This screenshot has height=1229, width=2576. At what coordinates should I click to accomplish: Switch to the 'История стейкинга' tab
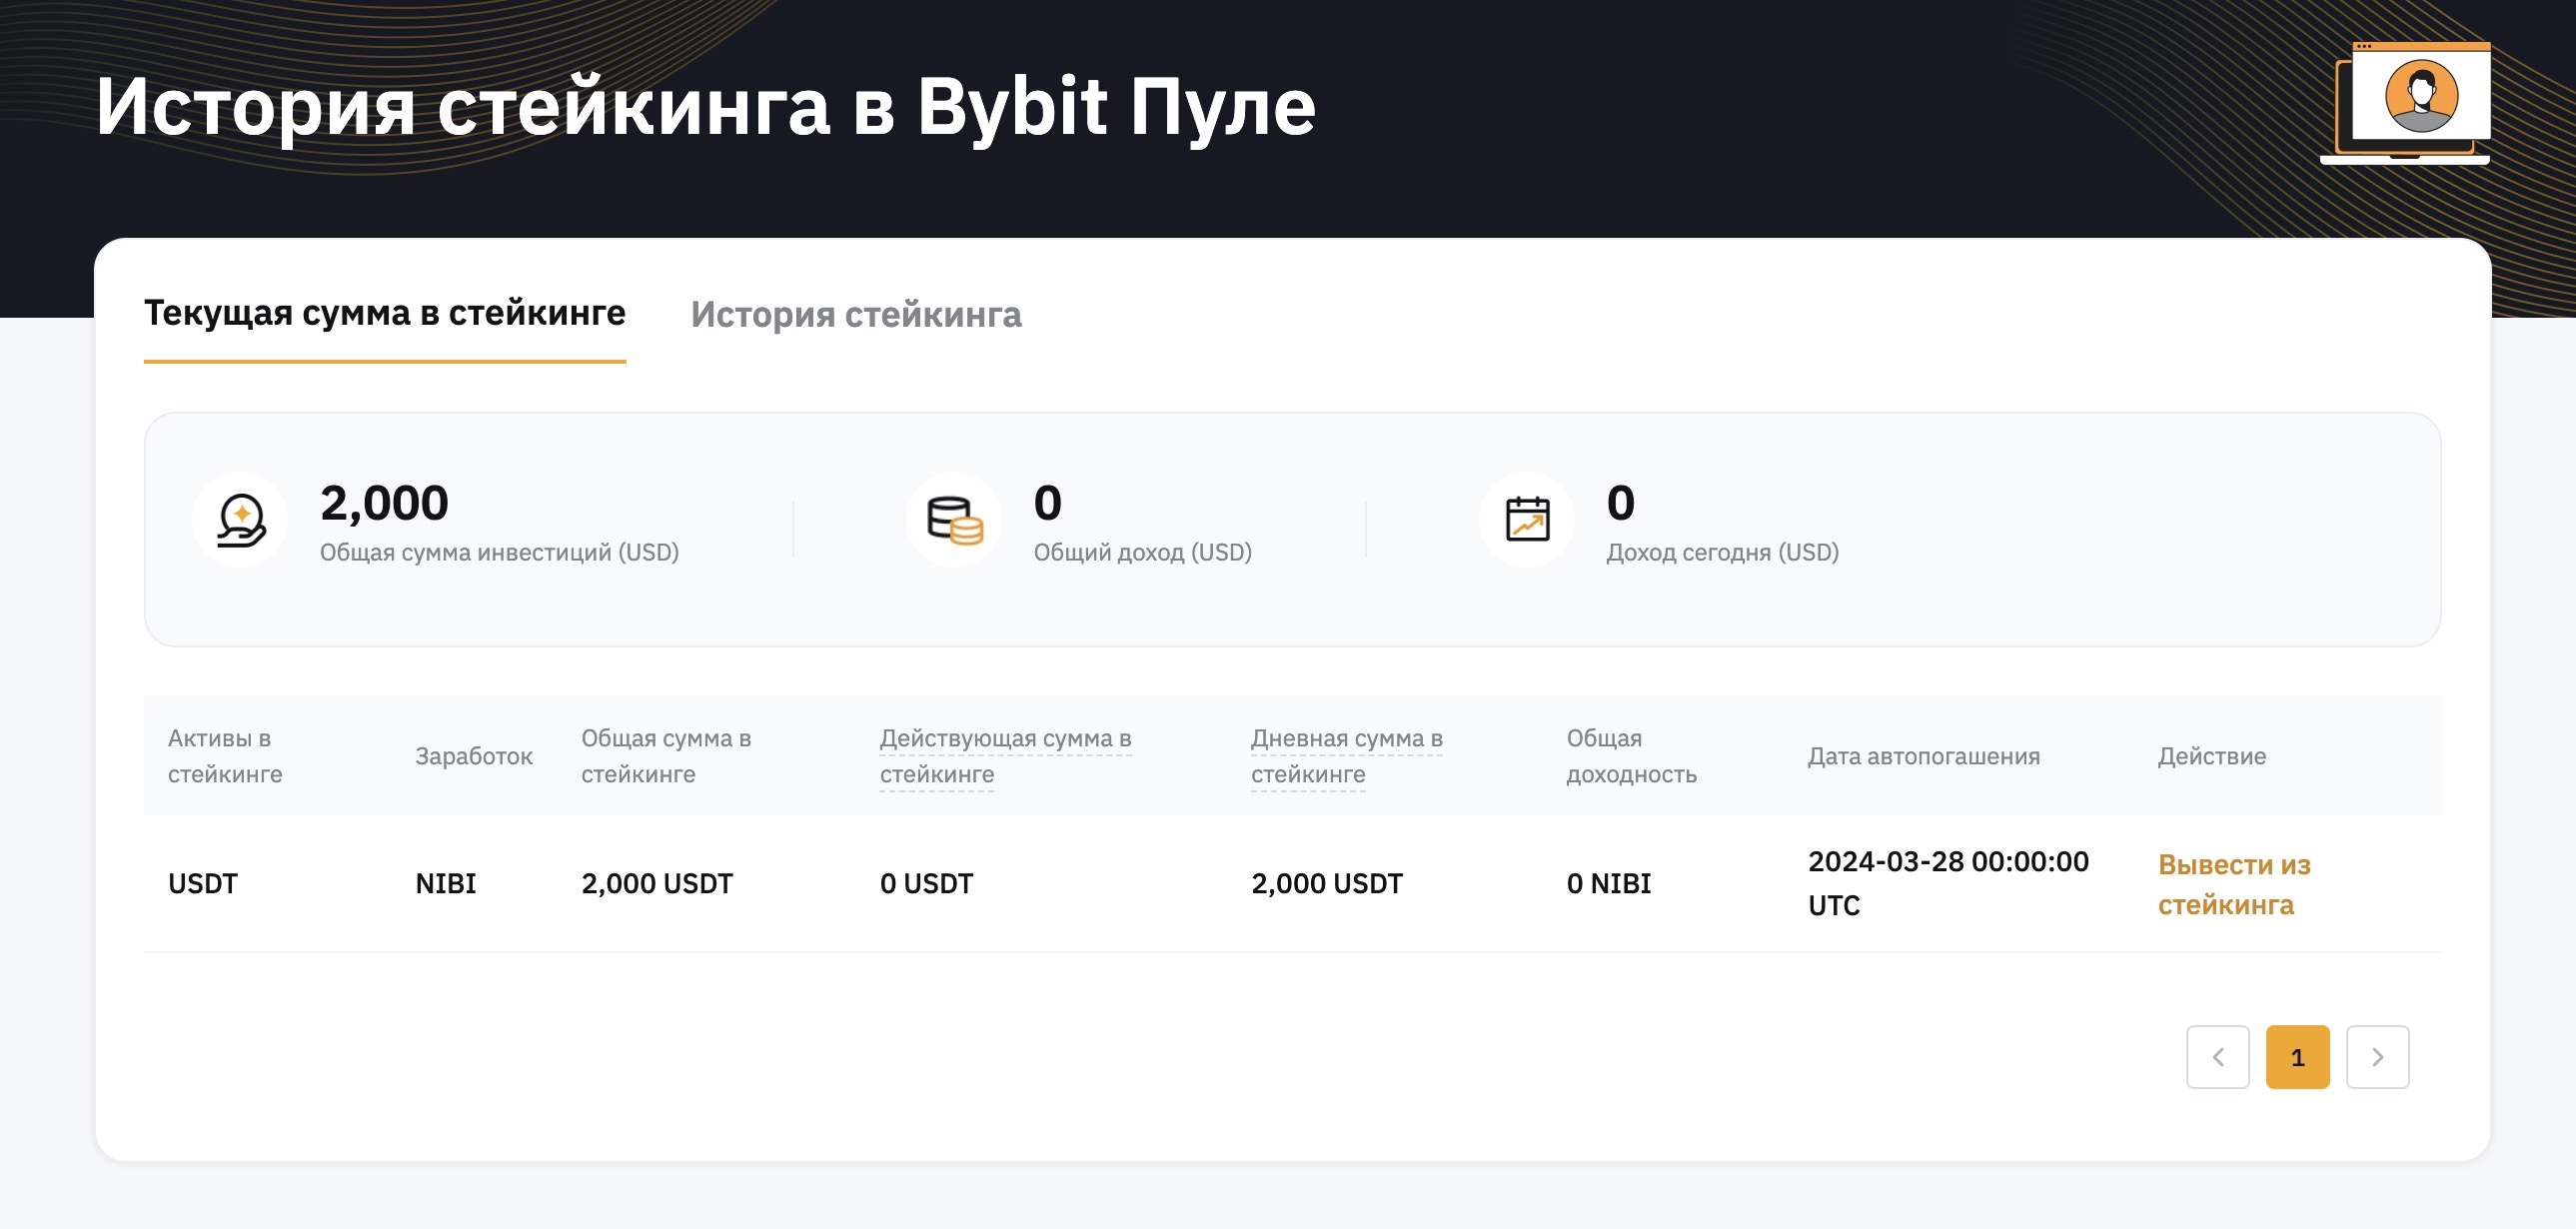tap(856, 314)
